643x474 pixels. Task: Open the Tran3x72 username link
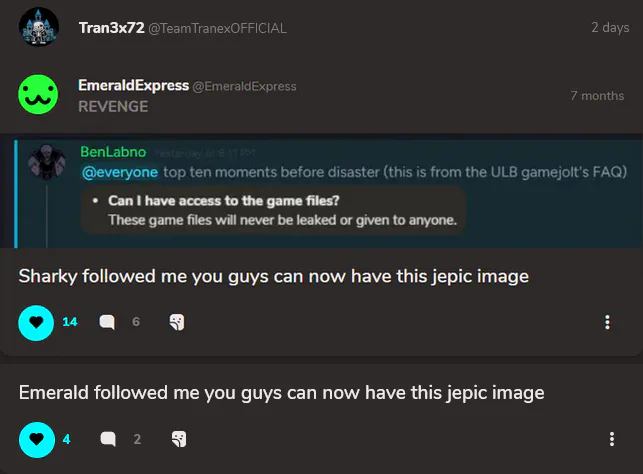(111, 28)
